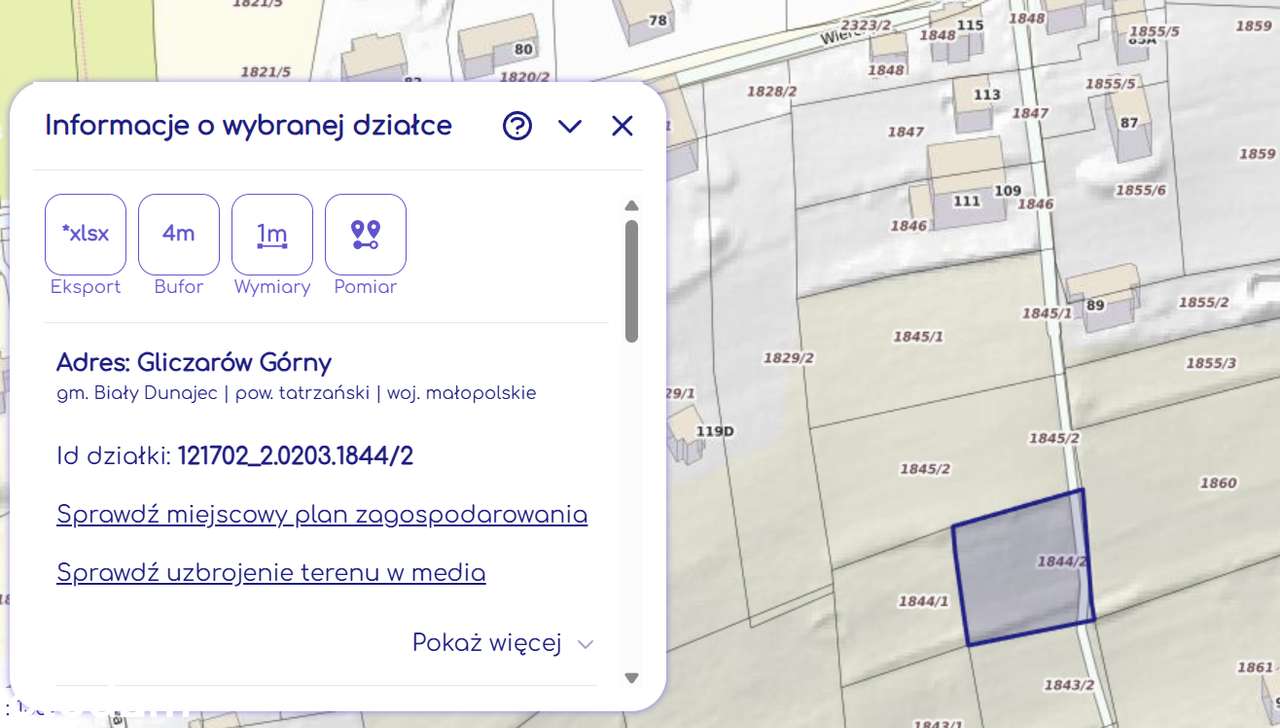The image size is (1280, 728).
Task: Select parcel 1845/2 left of the path
Action: [x=924, y=469]
